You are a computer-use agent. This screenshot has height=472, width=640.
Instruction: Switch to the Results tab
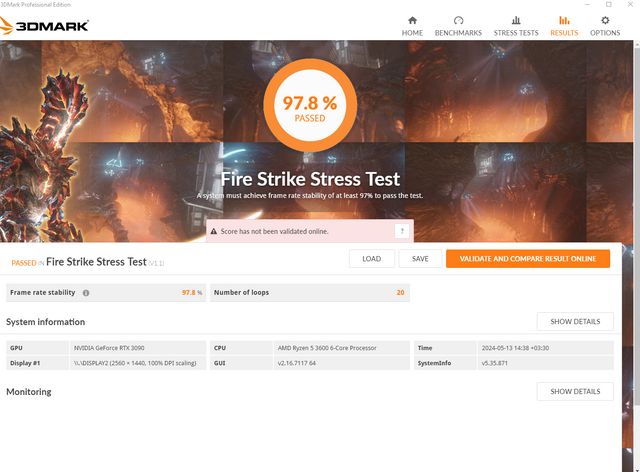pyautogui.click(x=564, y=25)
